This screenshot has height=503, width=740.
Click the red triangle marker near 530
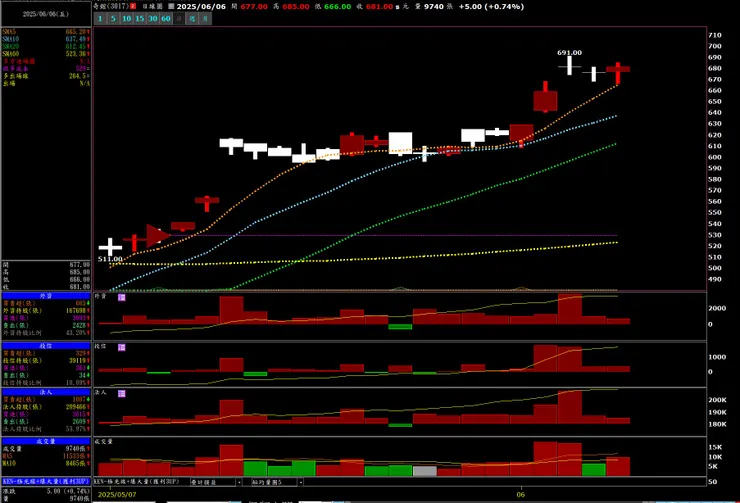pyautogui.click(x=158, y=235)
